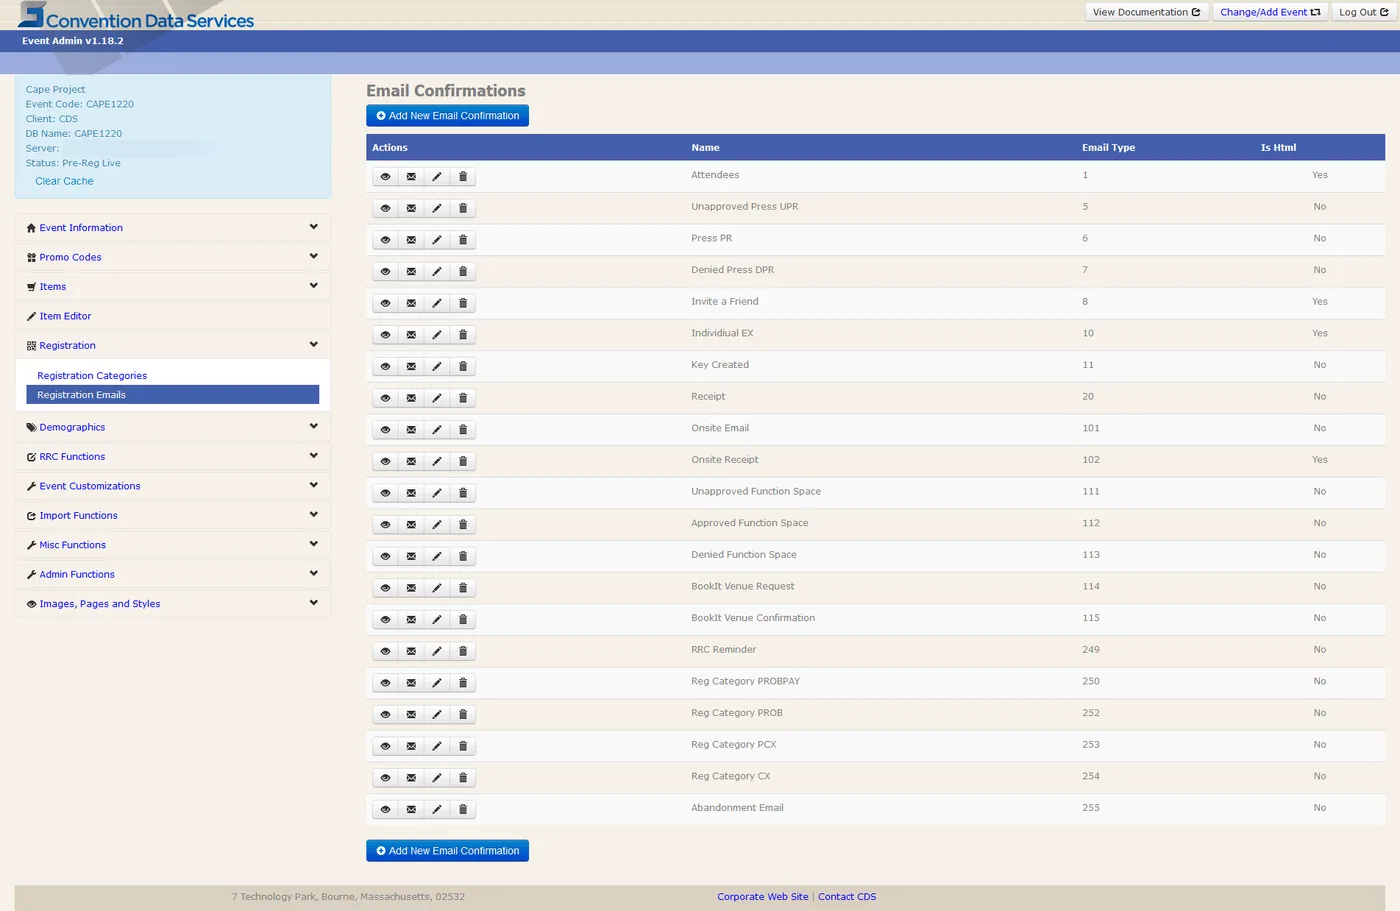Viewport: 1400px width, 911px height.
Task: Edit the Key Created email with pencil icon
Action: pos(437,367)
